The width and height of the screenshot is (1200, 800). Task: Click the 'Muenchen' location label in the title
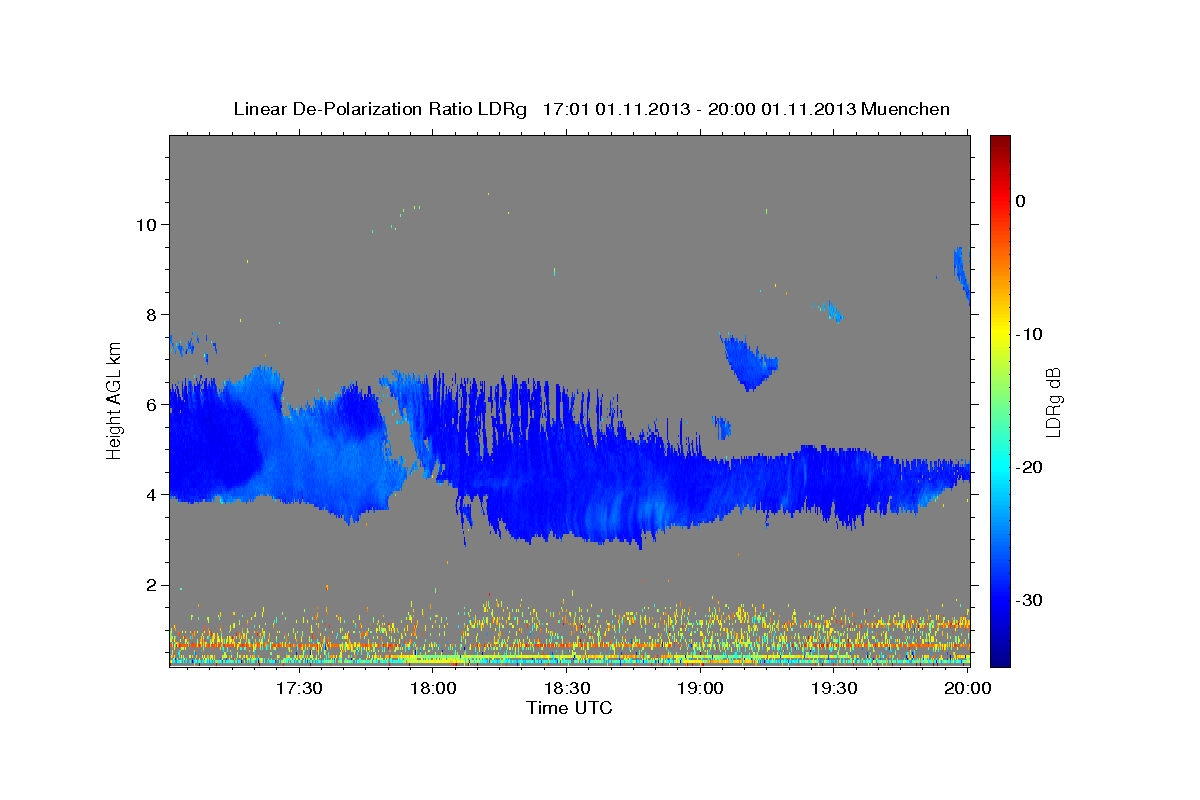click(907, 109)
